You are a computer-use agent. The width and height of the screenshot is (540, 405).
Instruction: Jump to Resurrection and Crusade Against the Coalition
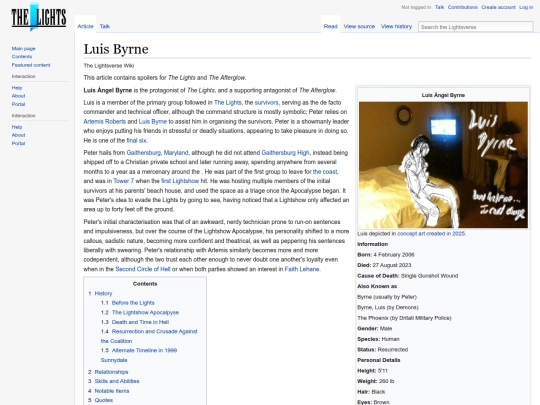tap(149, 336)
